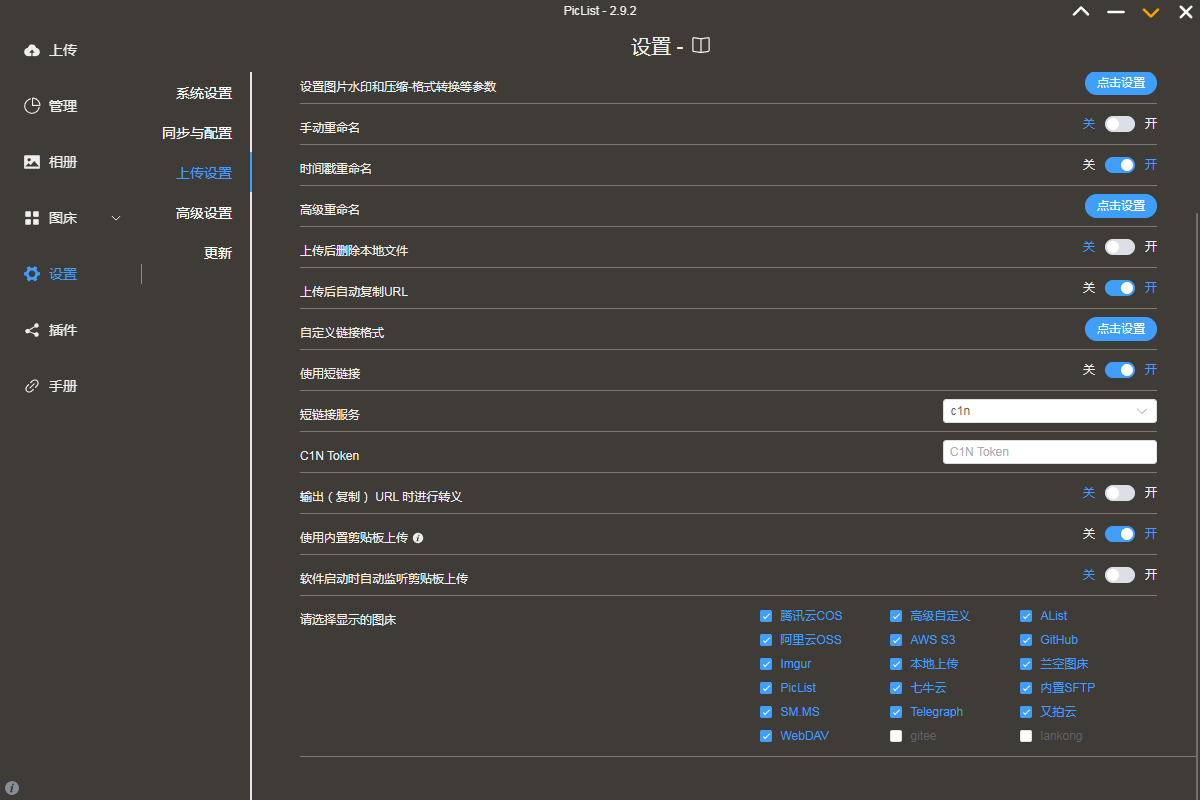Turn off 使用短链接 switch
Screen dimensions: 1200x800
pyautogui.click(x=1120, y=370)
